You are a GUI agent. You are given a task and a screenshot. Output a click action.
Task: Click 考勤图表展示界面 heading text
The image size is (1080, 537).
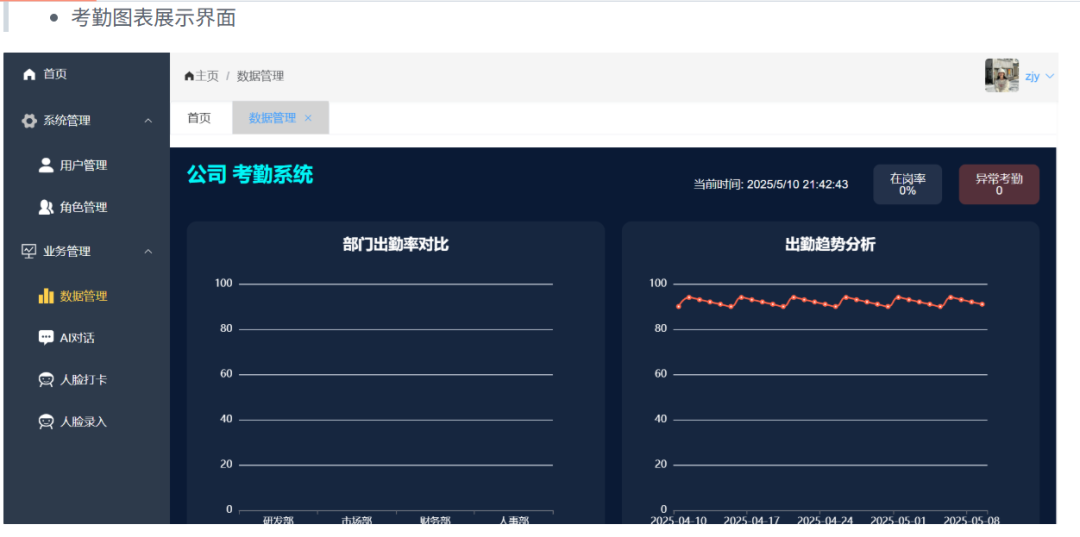point(154,18)
